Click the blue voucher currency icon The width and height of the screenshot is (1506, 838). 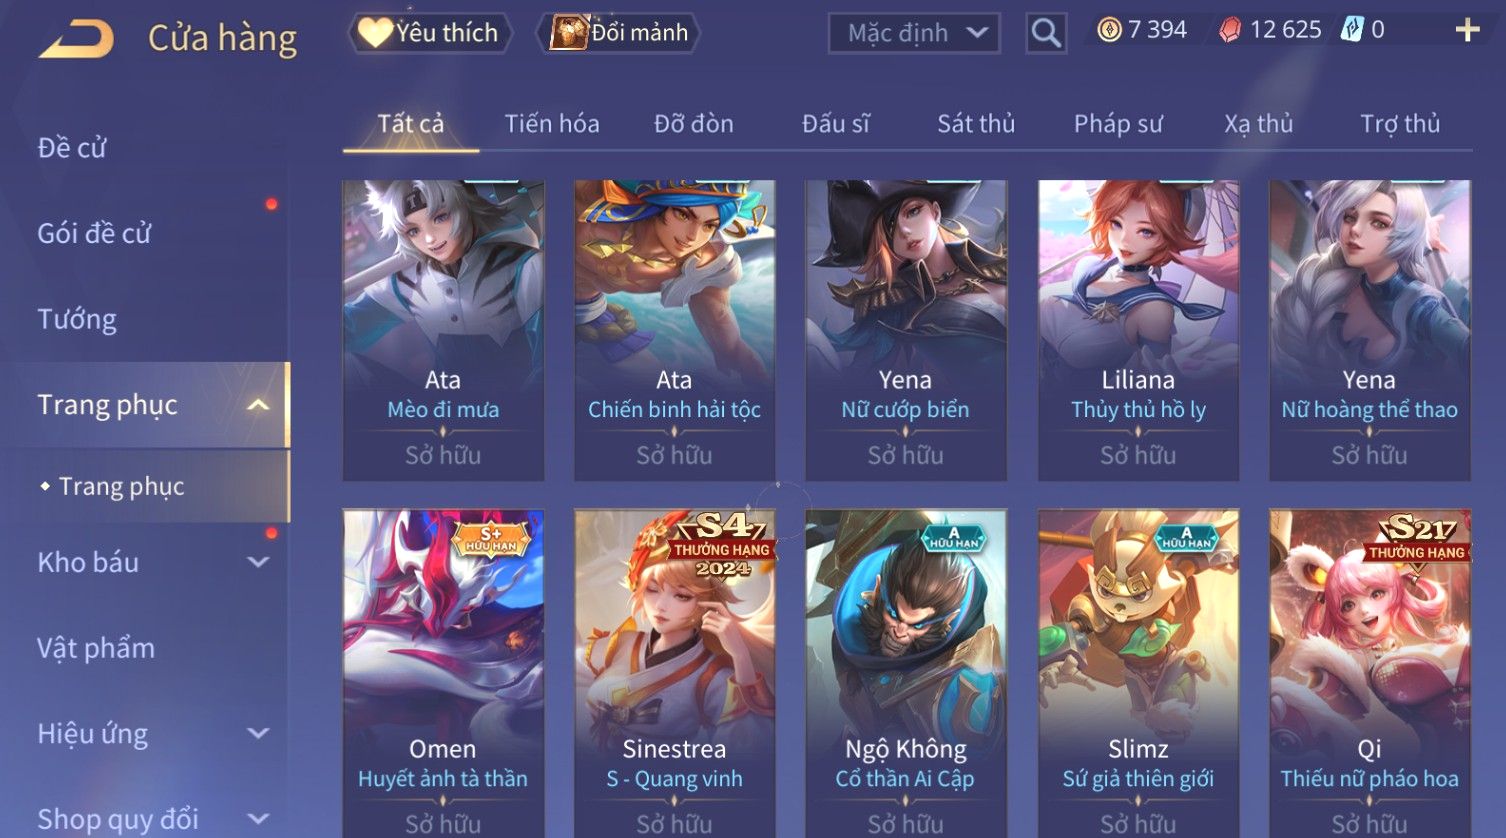tap(1352, 30)
